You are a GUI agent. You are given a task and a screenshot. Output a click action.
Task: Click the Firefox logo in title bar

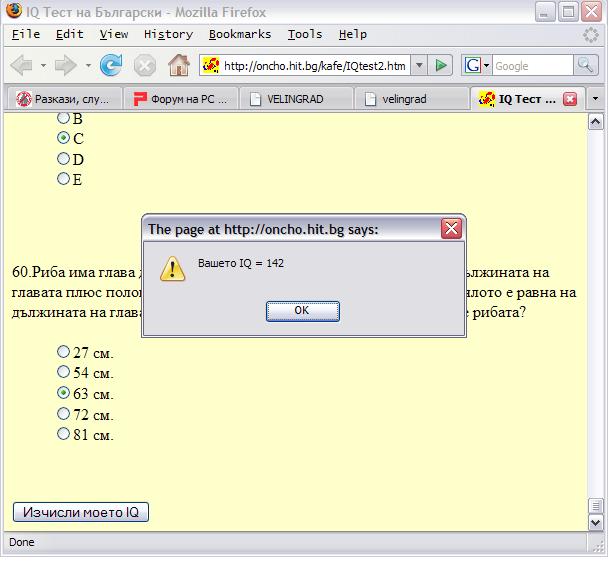(14, 10)
